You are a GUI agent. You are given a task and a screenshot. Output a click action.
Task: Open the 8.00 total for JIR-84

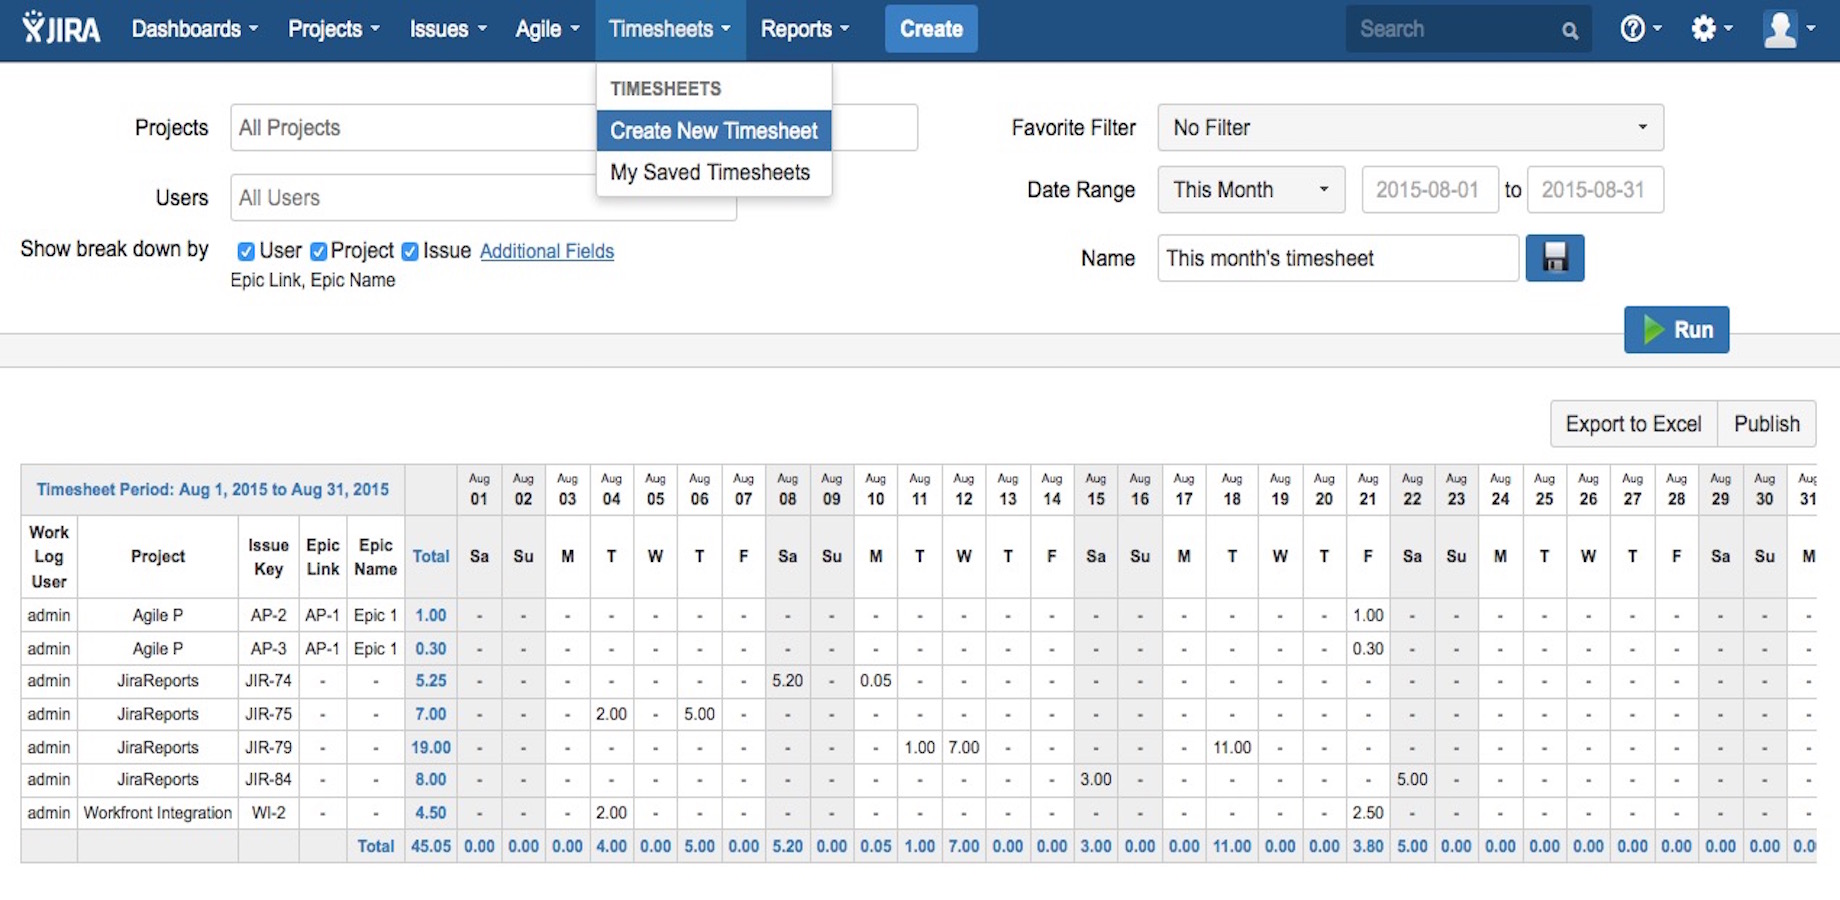coord(431,780)
